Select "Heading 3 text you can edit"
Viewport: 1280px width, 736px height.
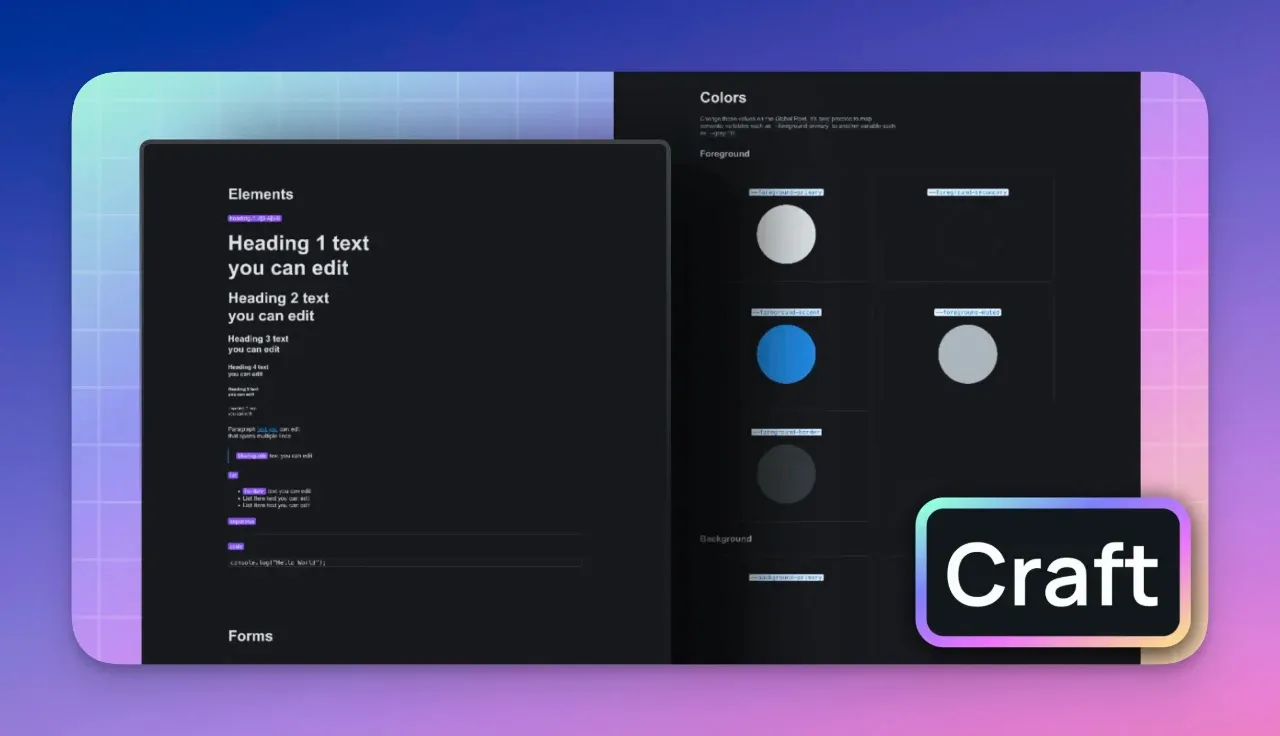[x=258, y=344]
